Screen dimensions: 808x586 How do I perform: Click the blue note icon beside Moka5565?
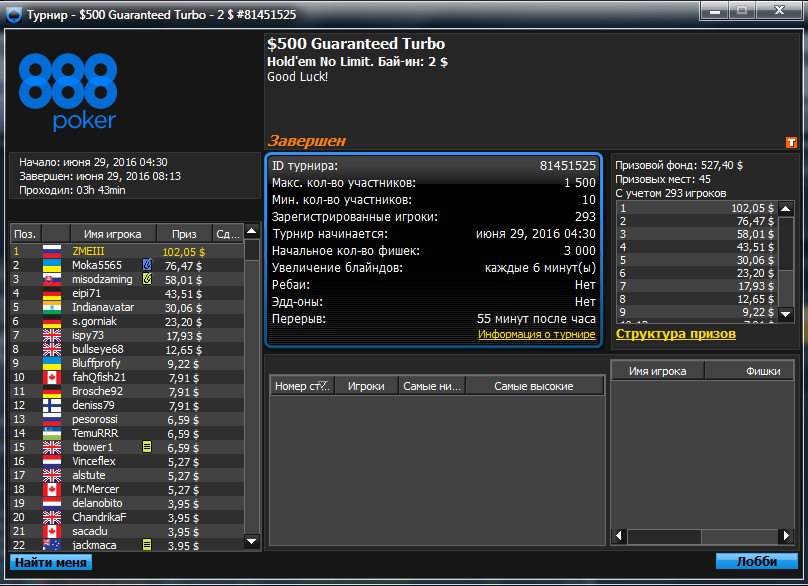[147, 265]
